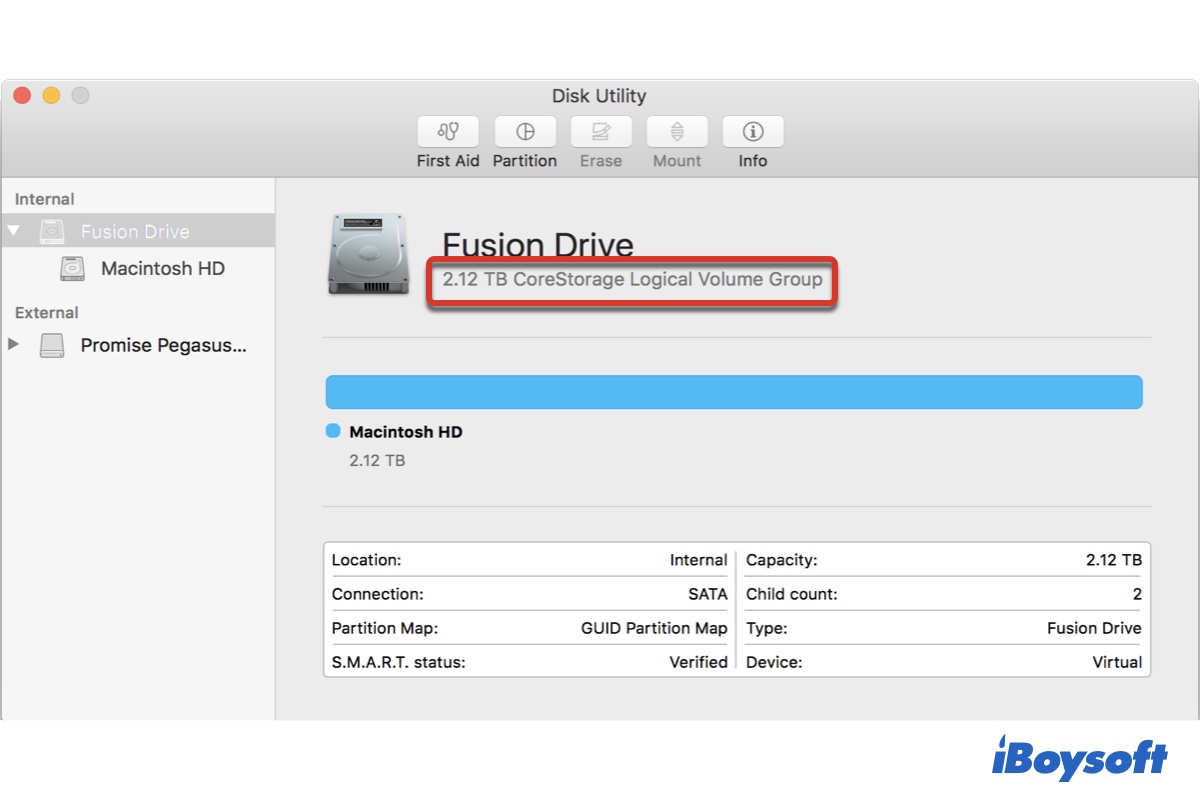The height and width of the screenshot is (800, 1200).
Task: Click the CoreStorage Logical Volume Group subtitle
Action: (x=632, y=280)
